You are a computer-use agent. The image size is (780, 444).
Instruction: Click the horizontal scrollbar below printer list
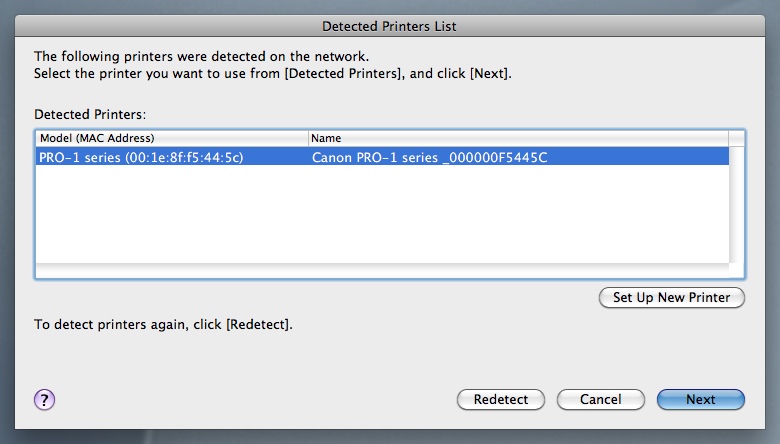coord(382,270)
